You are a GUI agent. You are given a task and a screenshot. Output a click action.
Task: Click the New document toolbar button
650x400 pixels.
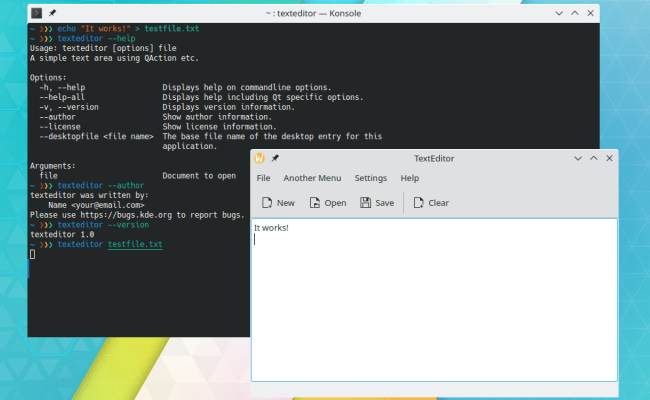tap(278, 203)
